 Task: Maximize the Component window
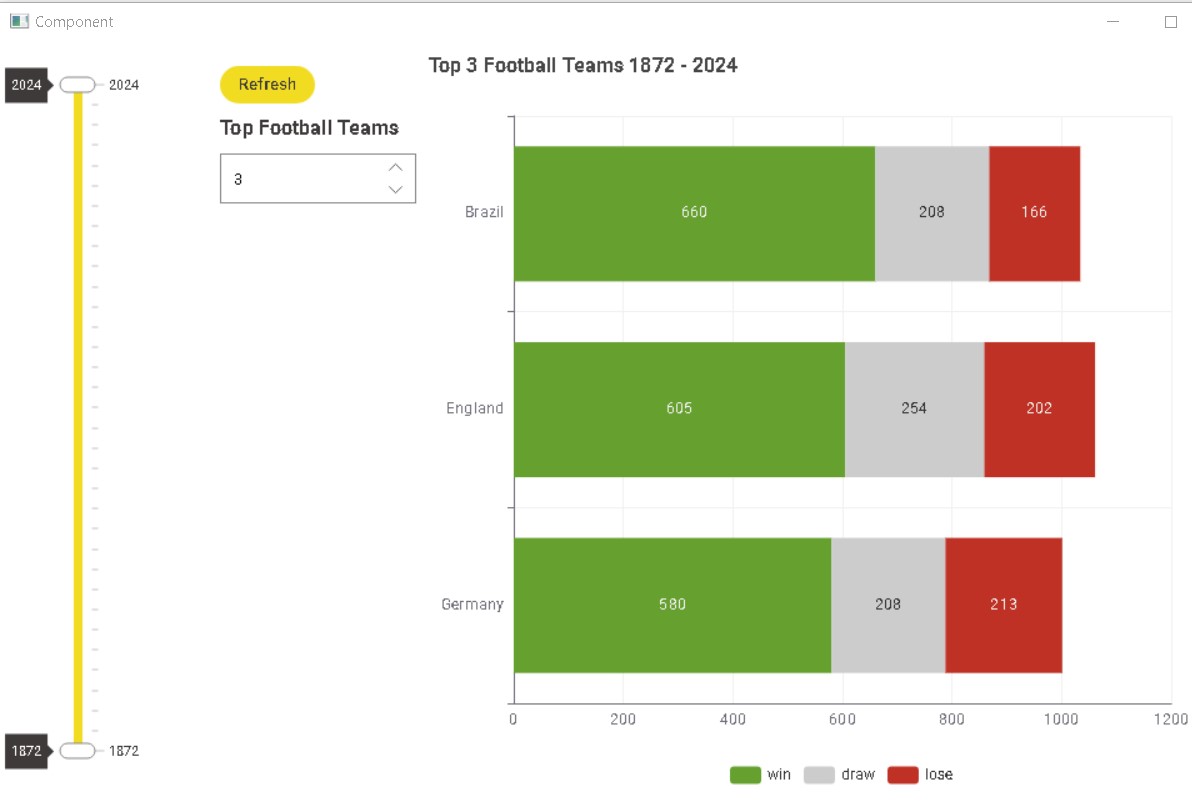tap(1171, 22)
